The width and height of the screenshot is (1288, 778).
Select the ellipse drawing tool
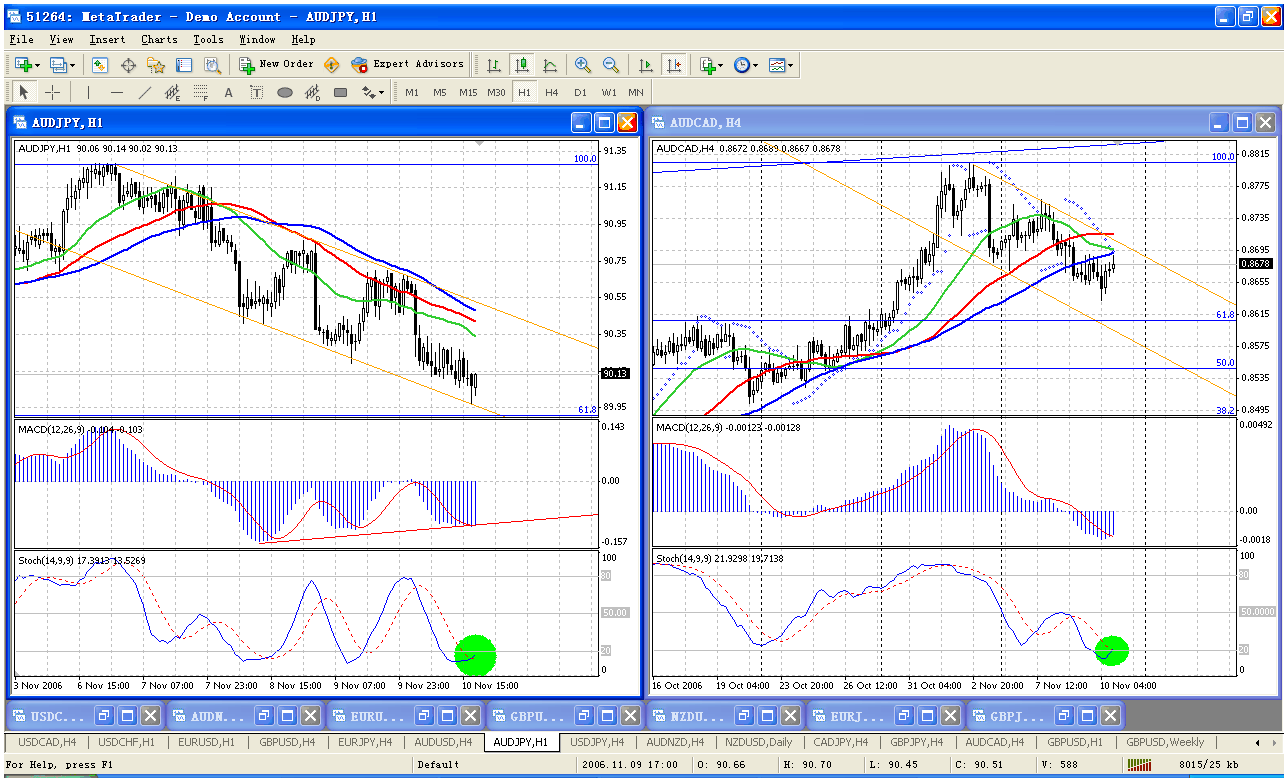285,93
